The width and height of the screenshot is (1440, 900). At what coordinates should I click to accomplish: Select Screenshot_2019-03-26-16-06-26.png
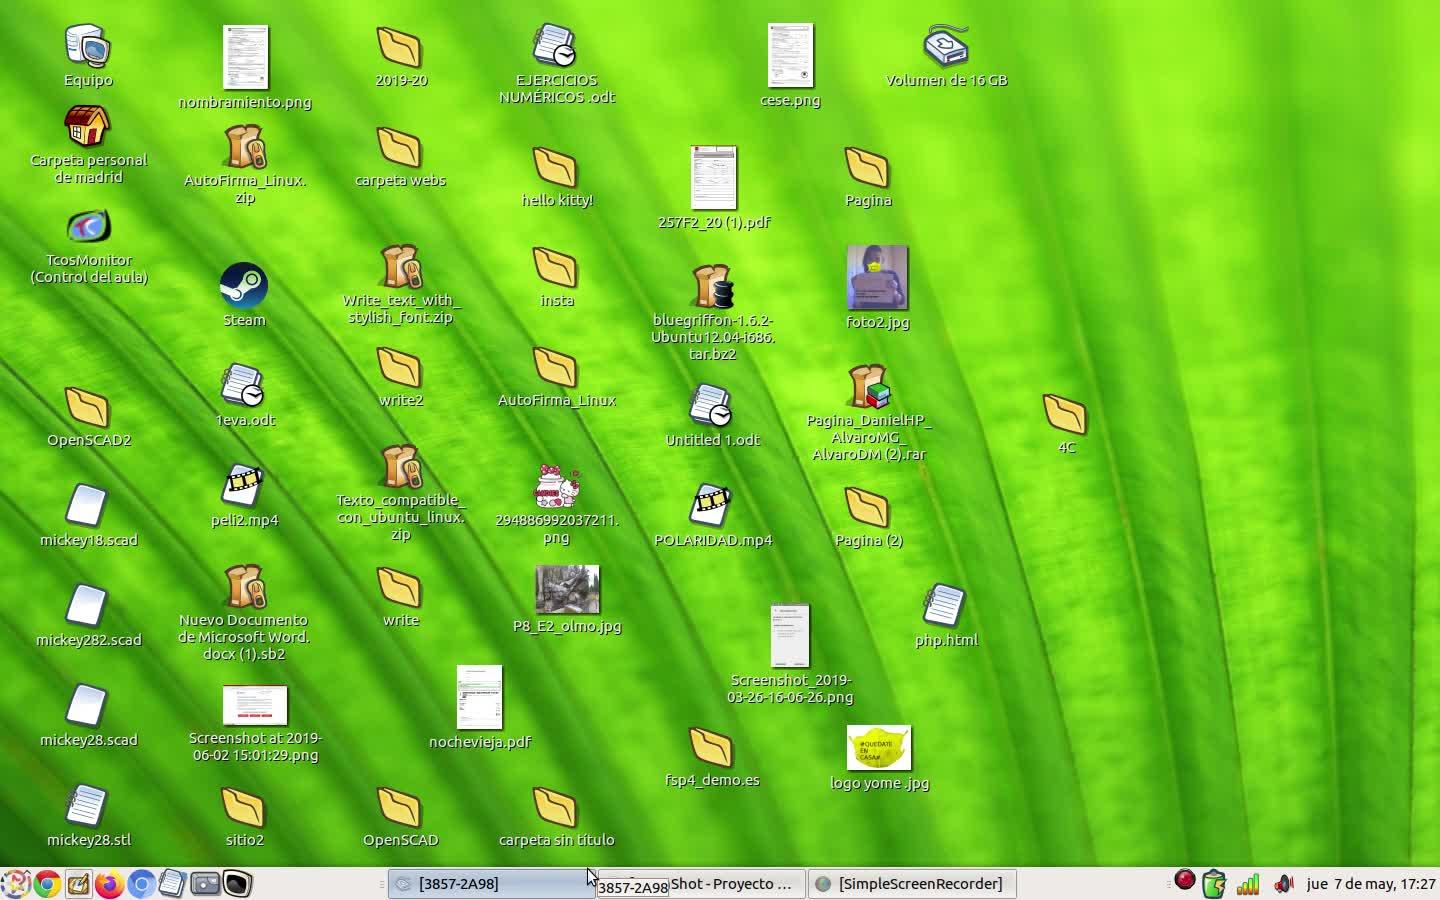click(x=790, y=636)
